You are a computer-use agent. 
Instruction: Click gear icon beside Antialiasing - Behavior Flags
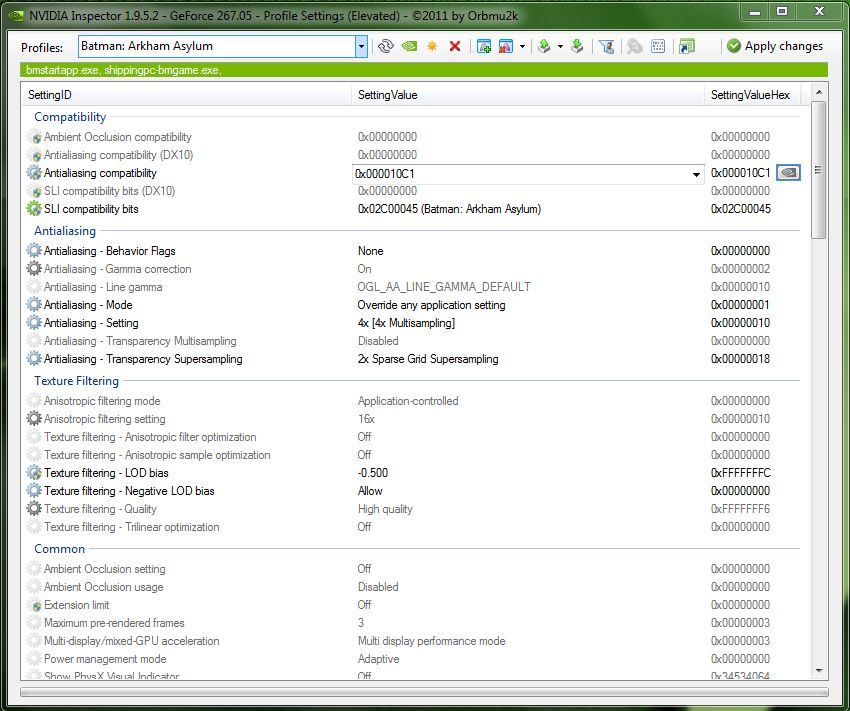(34, 250)
